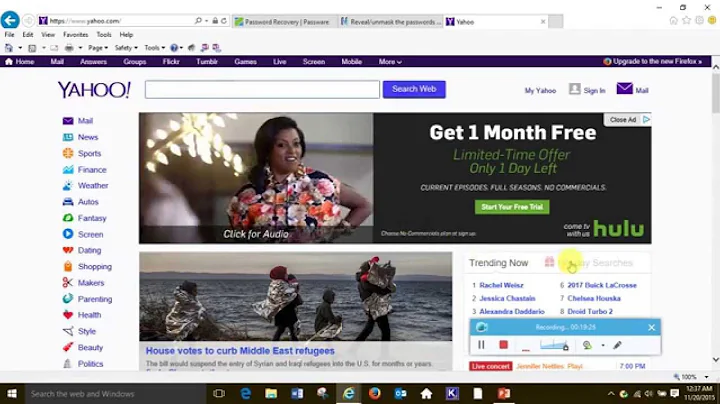This screenshot has height=404, width=720.
Task: Open the File menu
Action: click(9, 34)
